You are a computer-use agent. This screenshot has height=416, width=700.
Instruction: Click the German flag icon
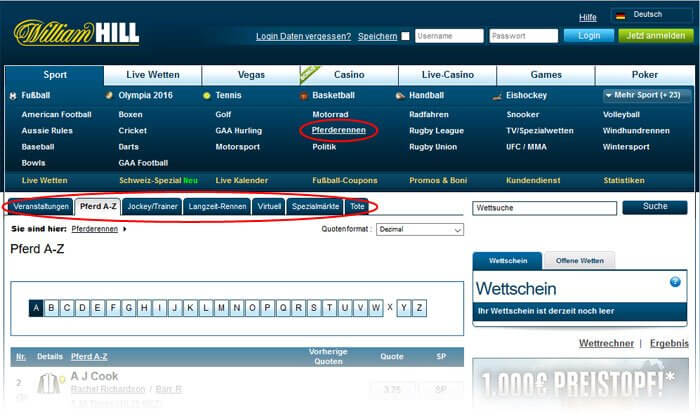620,16
